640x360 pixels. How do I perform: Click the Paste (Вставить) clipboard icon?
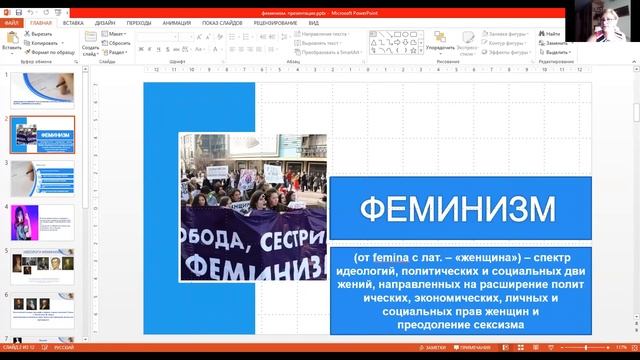12,38
